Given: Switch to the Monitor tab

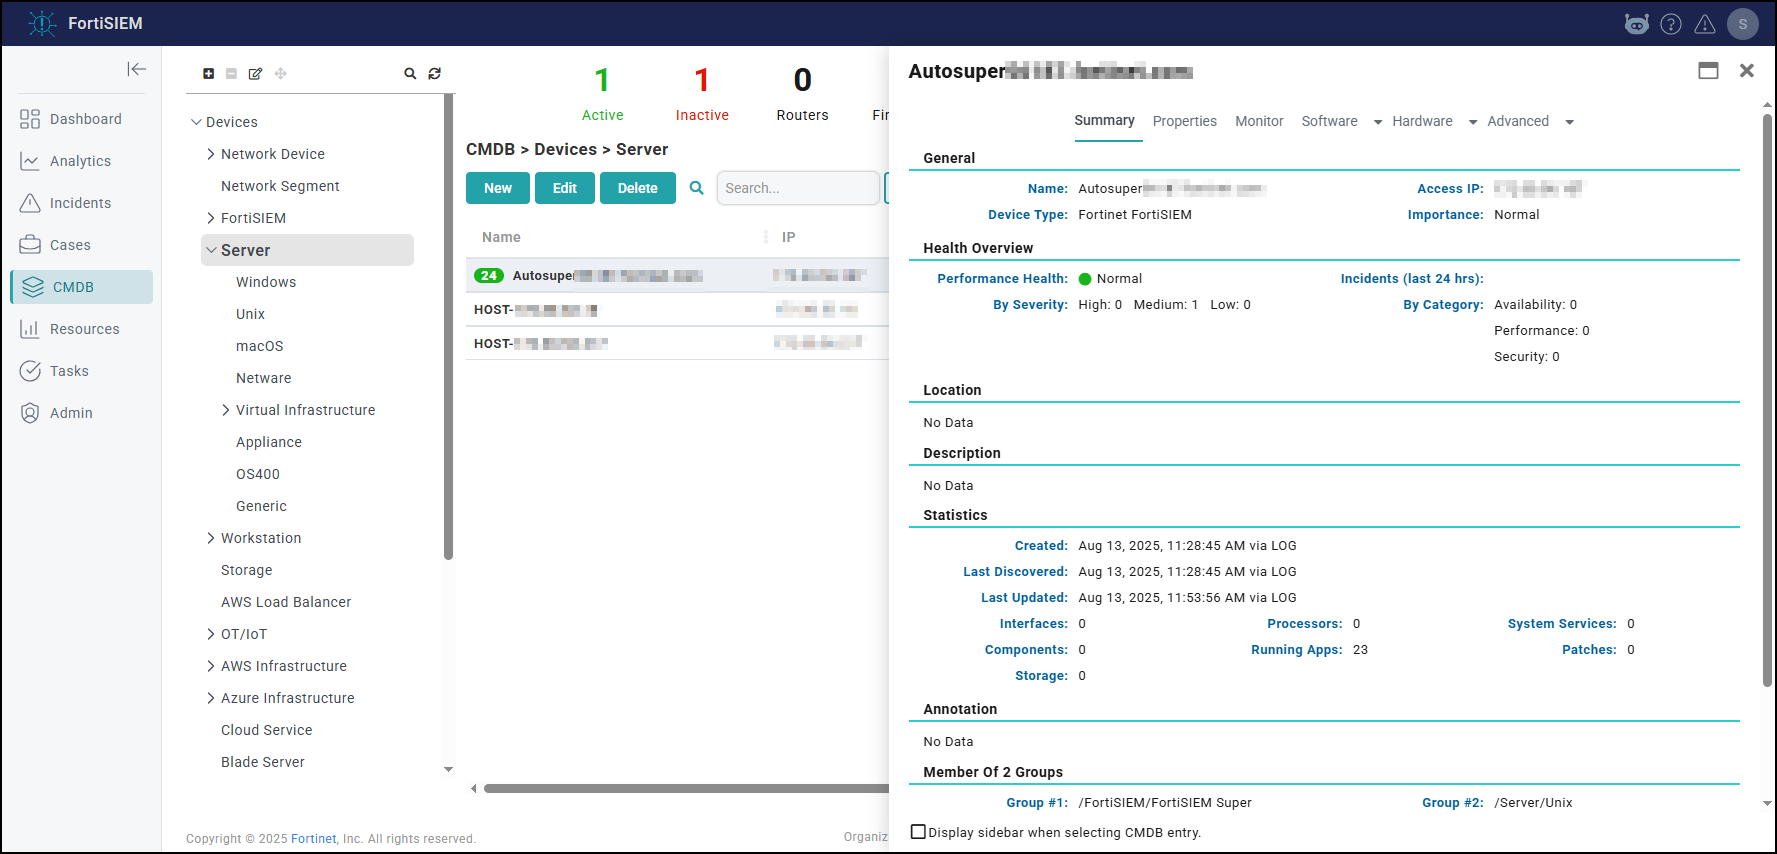Looking at the screenshot, I should coord(1259,121).
